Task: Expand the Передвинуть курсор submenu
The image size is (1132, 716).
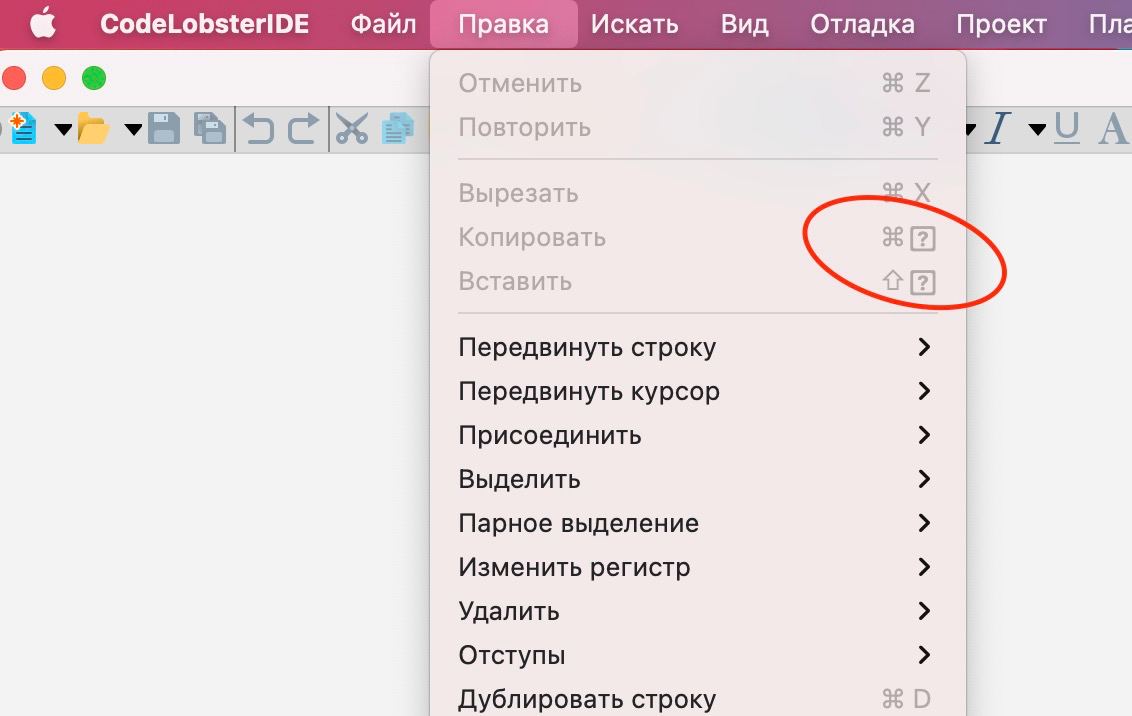Action: (697, 391)
